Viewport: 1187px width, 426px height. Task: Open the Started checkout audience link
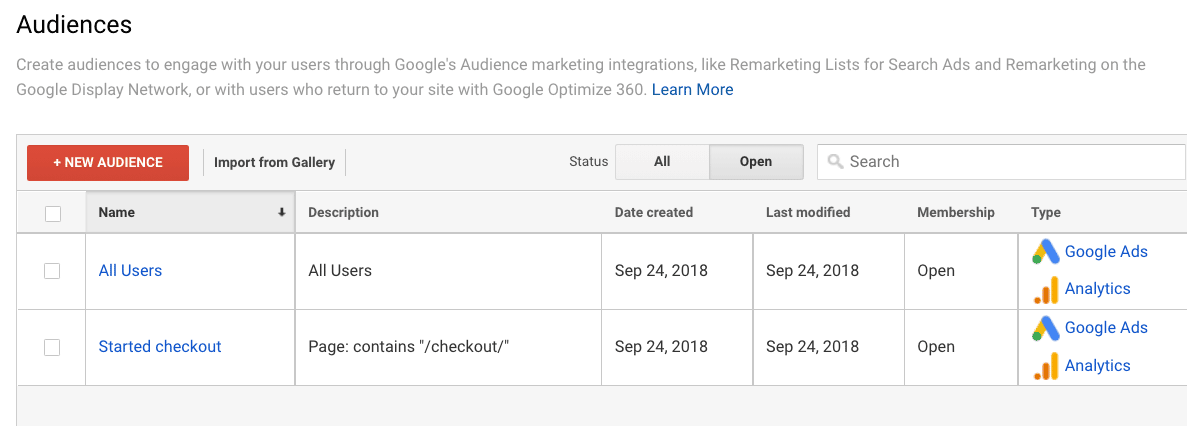(x=160, y=347)
